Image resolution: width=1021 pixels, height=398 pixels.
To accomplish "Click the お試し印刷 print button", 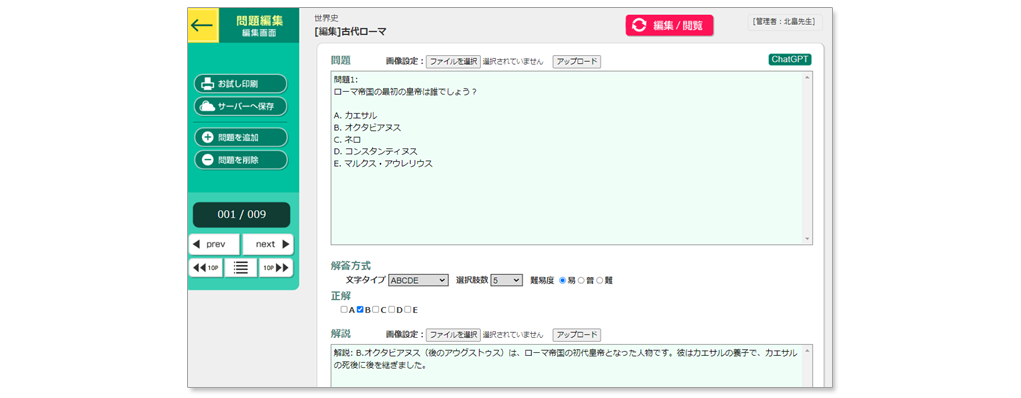I will 240,84.
